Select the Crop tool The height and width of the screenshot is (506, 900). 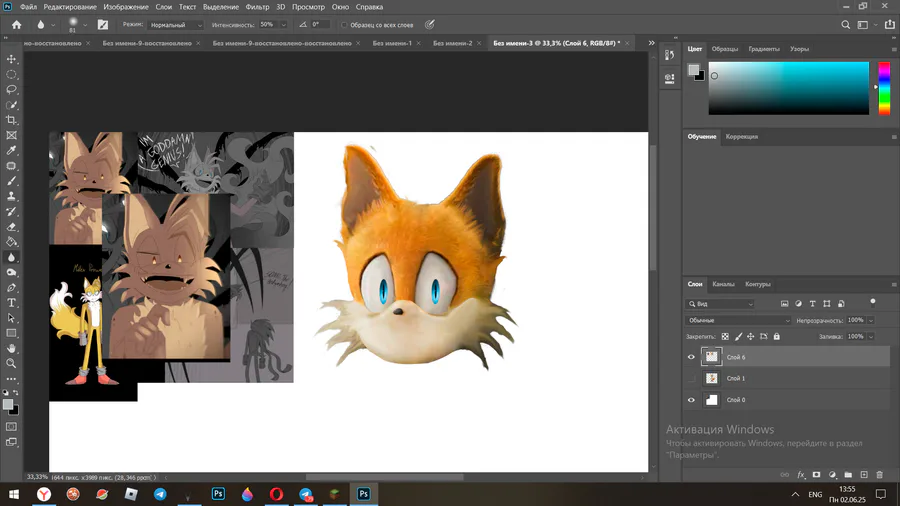[12, 120]
